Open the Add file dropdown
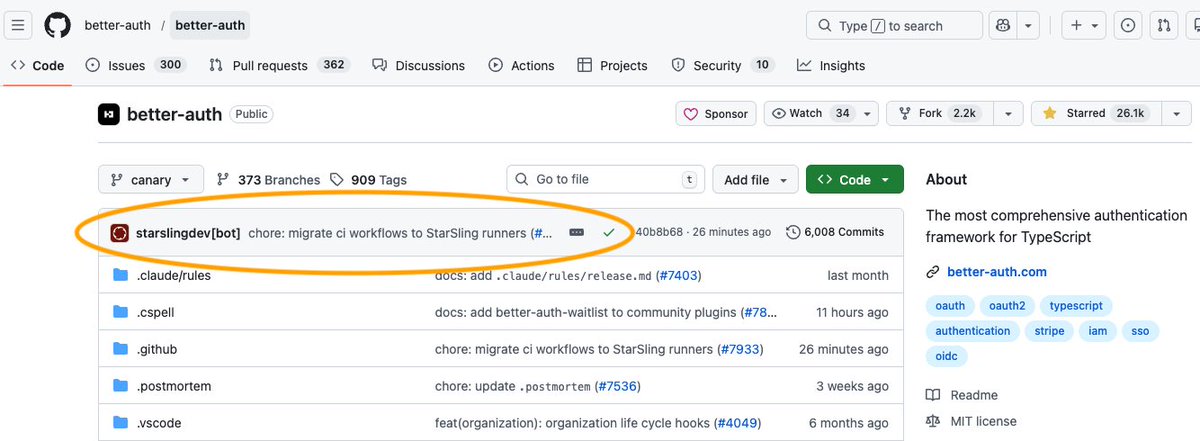The width and height of the screenshot is (1200, 441). 755,180
